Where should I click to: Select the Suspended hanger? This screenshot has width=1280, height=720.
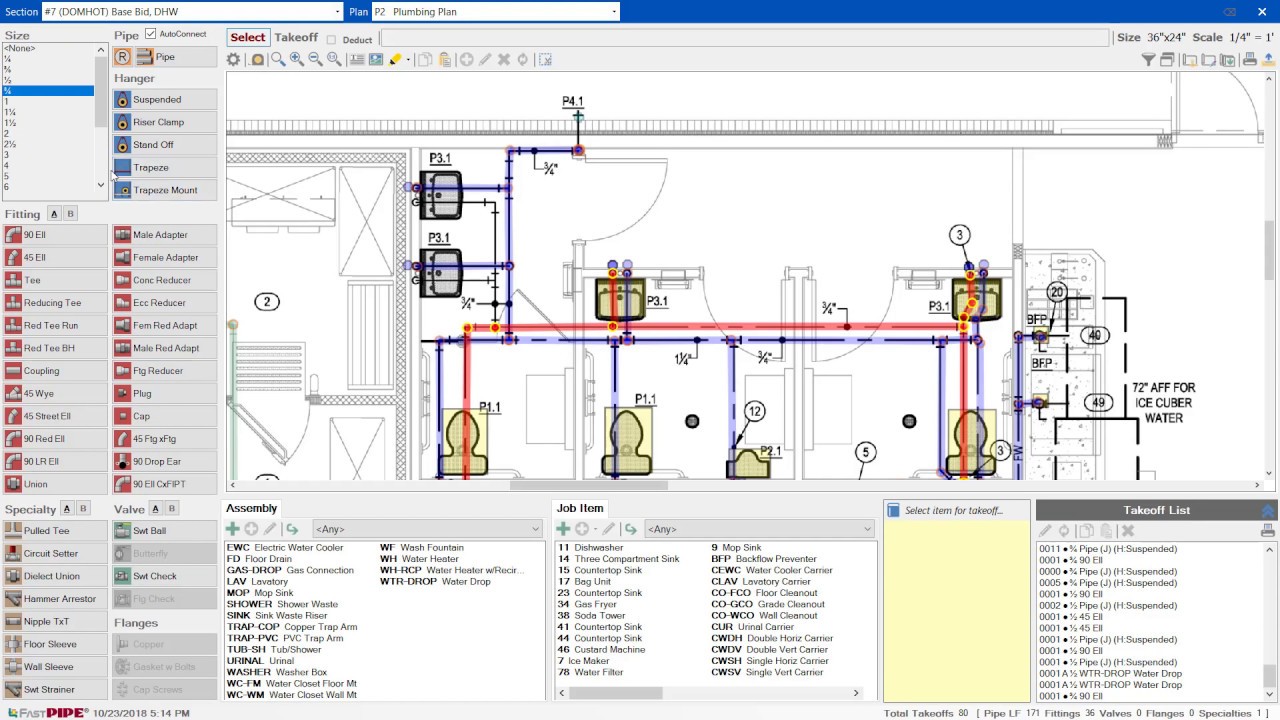165,100
